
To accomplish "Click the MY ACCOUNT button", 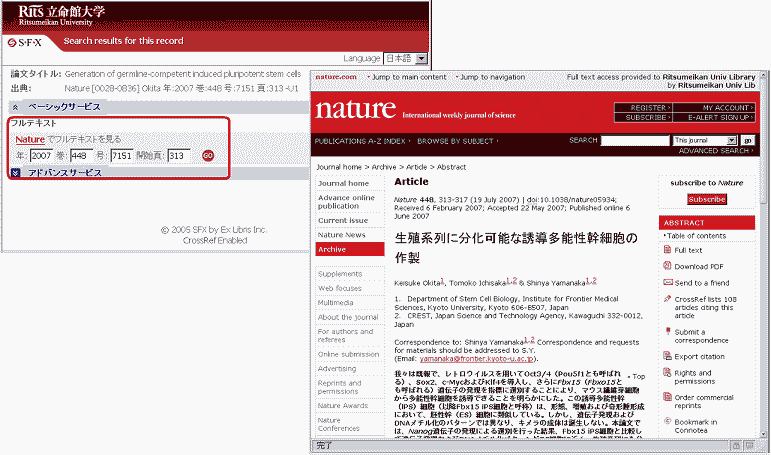I will point(713,107).
